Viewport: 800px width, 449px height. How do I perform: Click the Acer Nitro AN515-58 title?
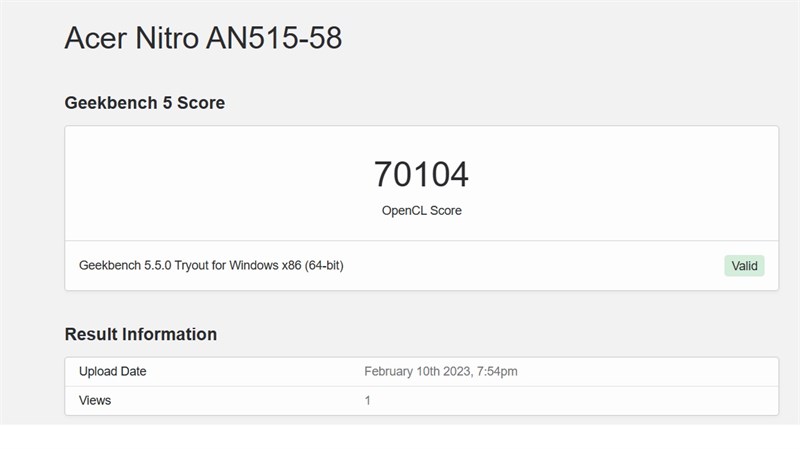(x=203, y=38)
